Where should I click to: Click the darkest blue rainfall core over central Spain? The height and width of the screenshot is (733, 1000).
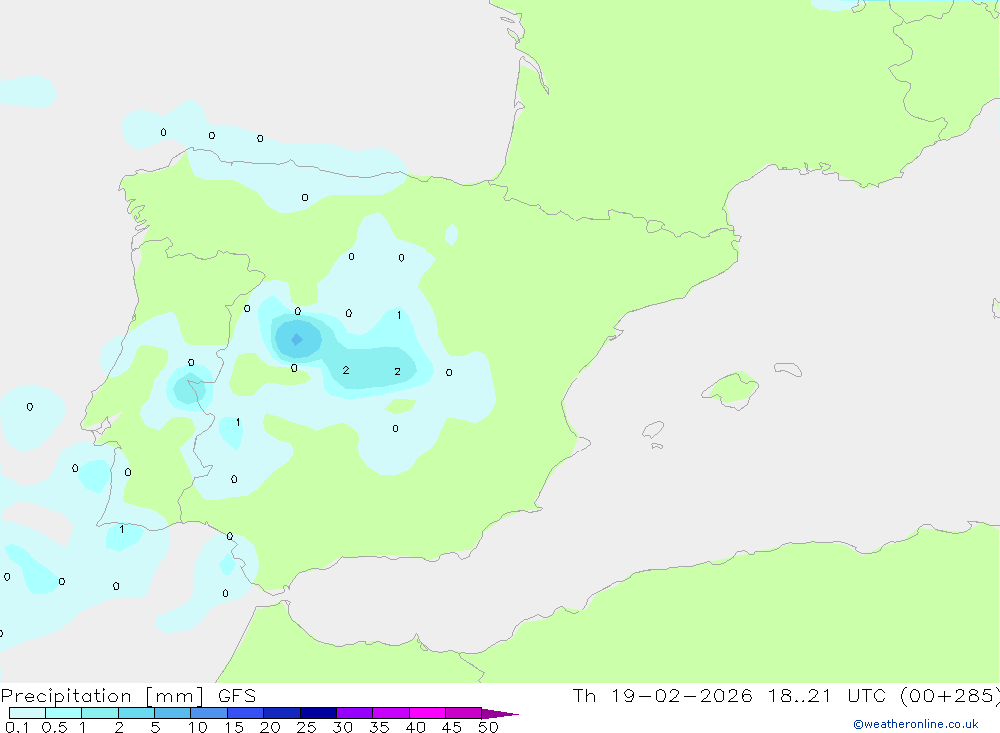(296, 339)
